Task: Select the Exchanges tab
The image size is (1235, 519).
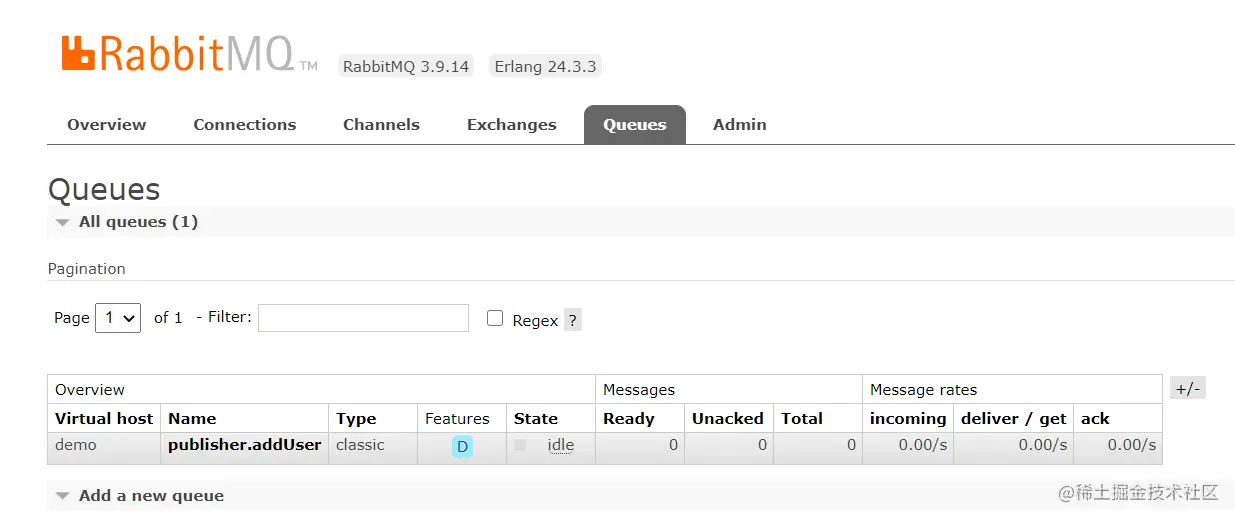Action: click(x=511, y=125)
